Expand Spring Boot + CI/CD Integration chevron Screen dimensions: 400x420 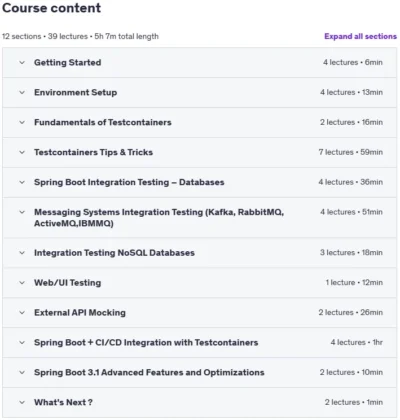point(22,342)
